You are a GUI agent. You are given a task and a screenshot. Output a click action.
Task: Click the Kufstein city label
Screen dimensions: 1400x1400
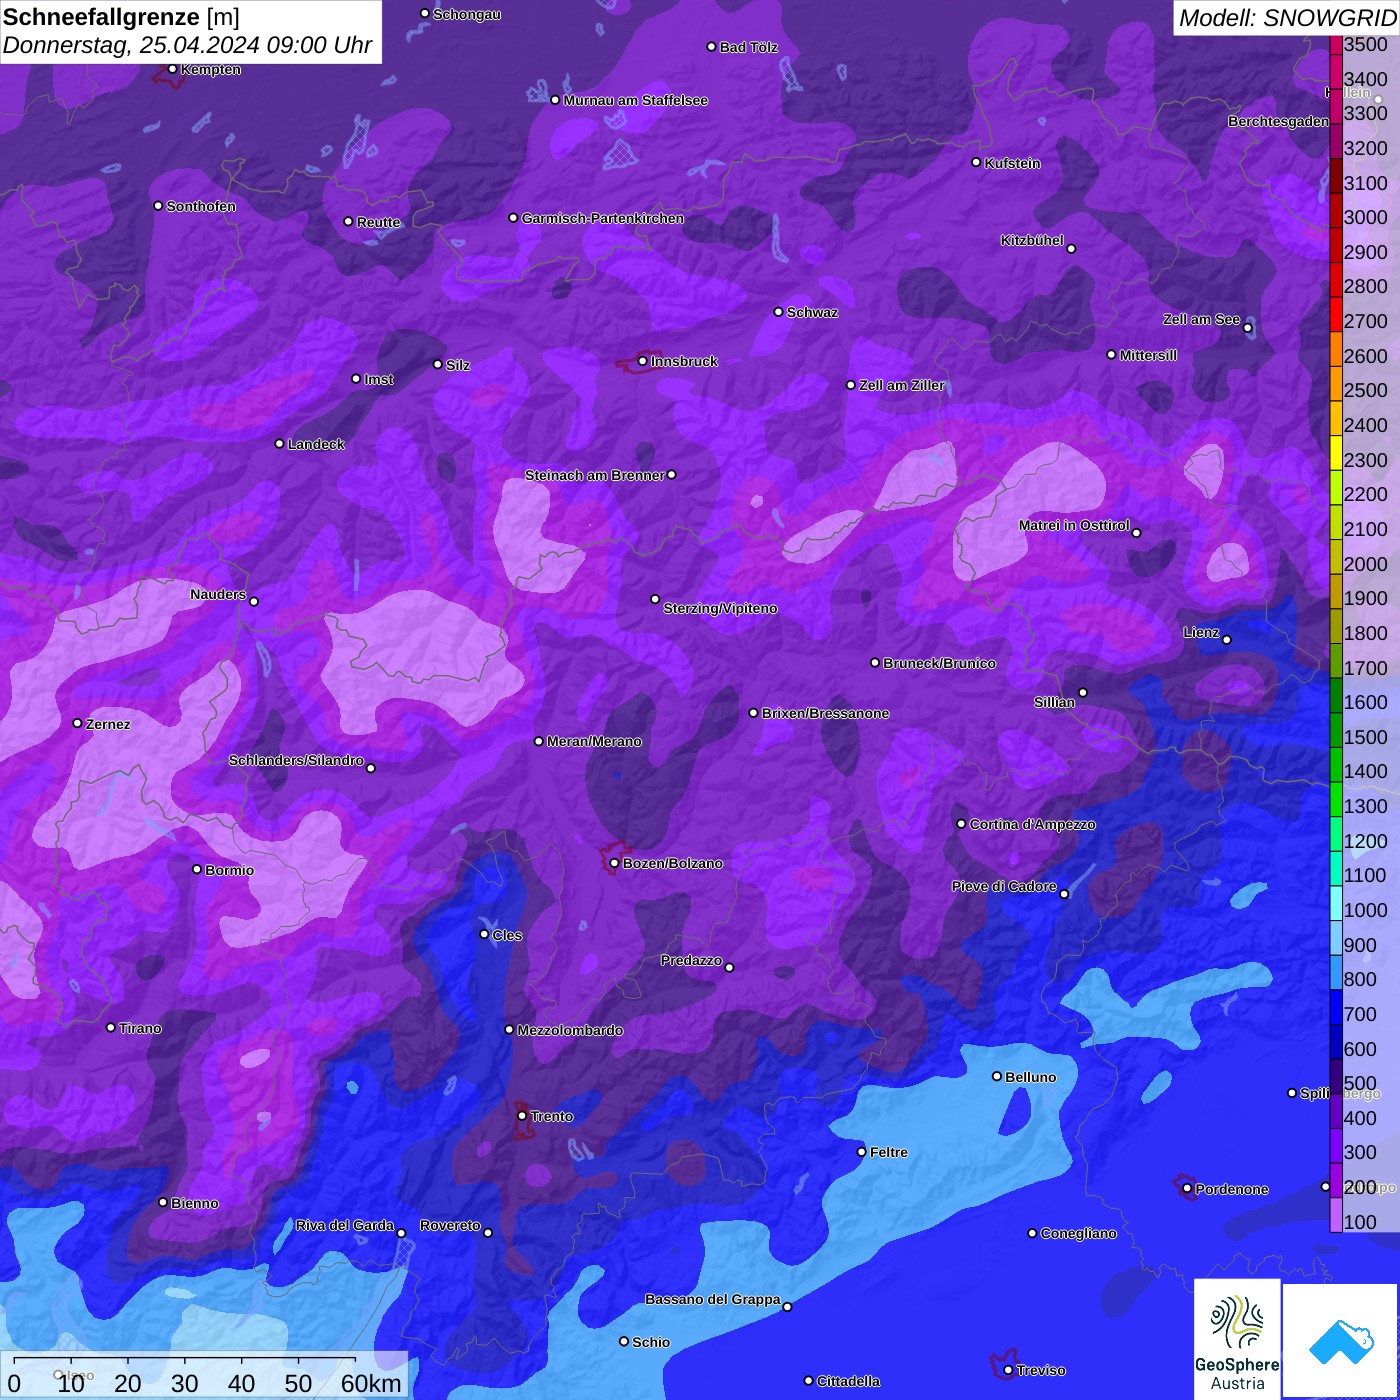tap(1012, 163)
